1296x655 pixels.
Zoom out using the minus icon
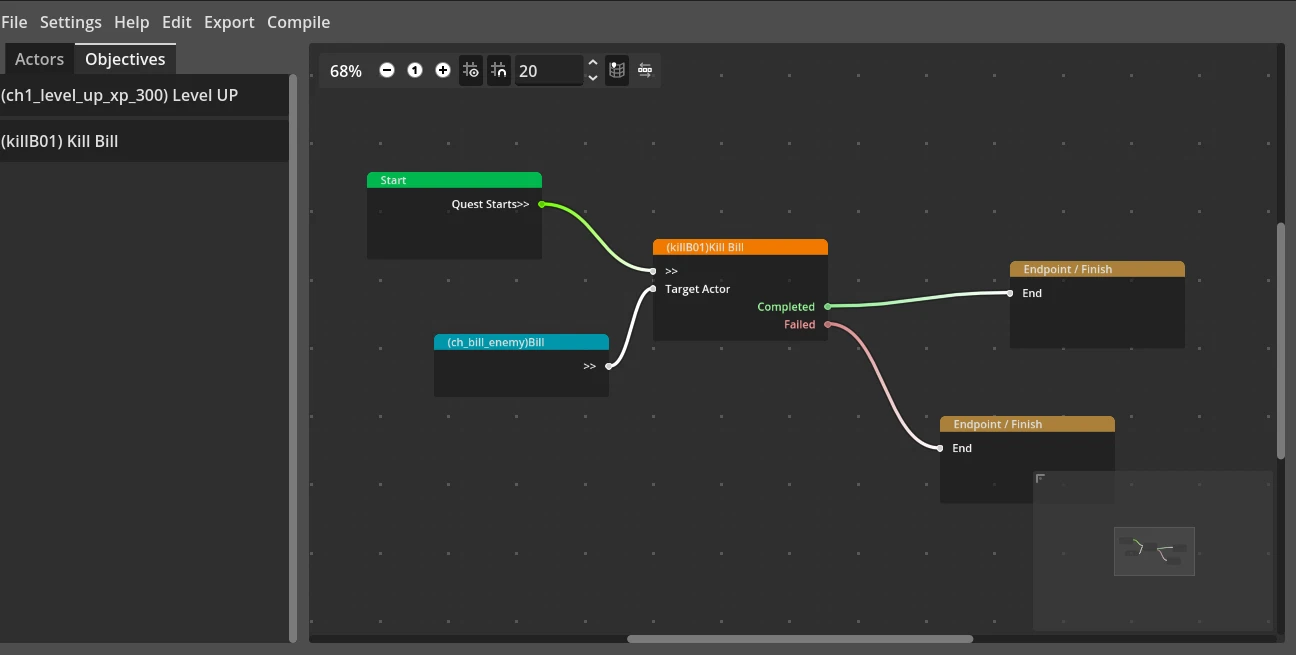click(387, 70)
